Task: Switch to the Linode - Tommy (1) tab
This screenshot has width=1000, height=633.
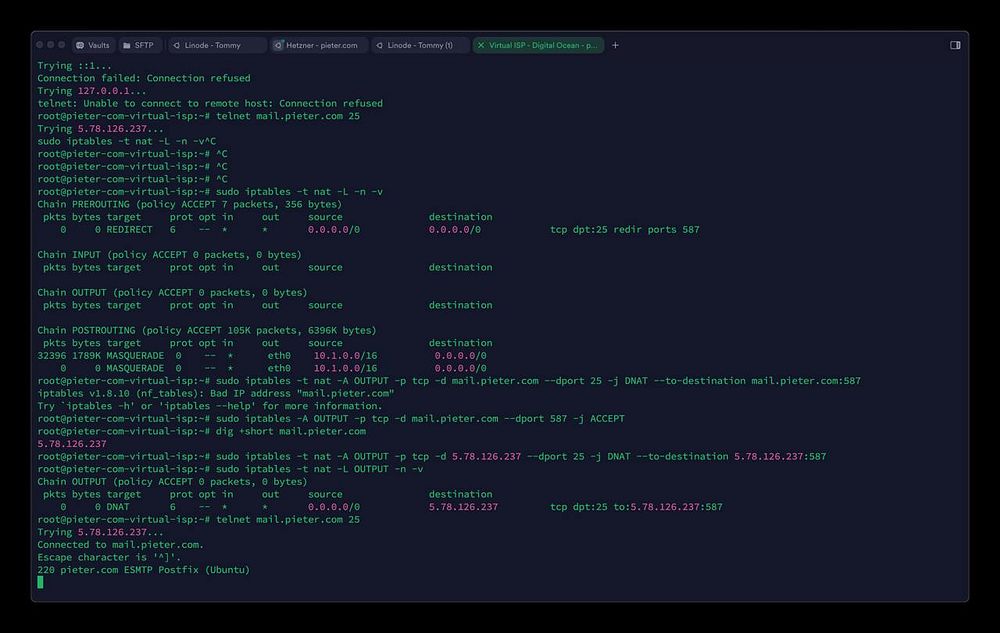Action: (x=420, y=45)
